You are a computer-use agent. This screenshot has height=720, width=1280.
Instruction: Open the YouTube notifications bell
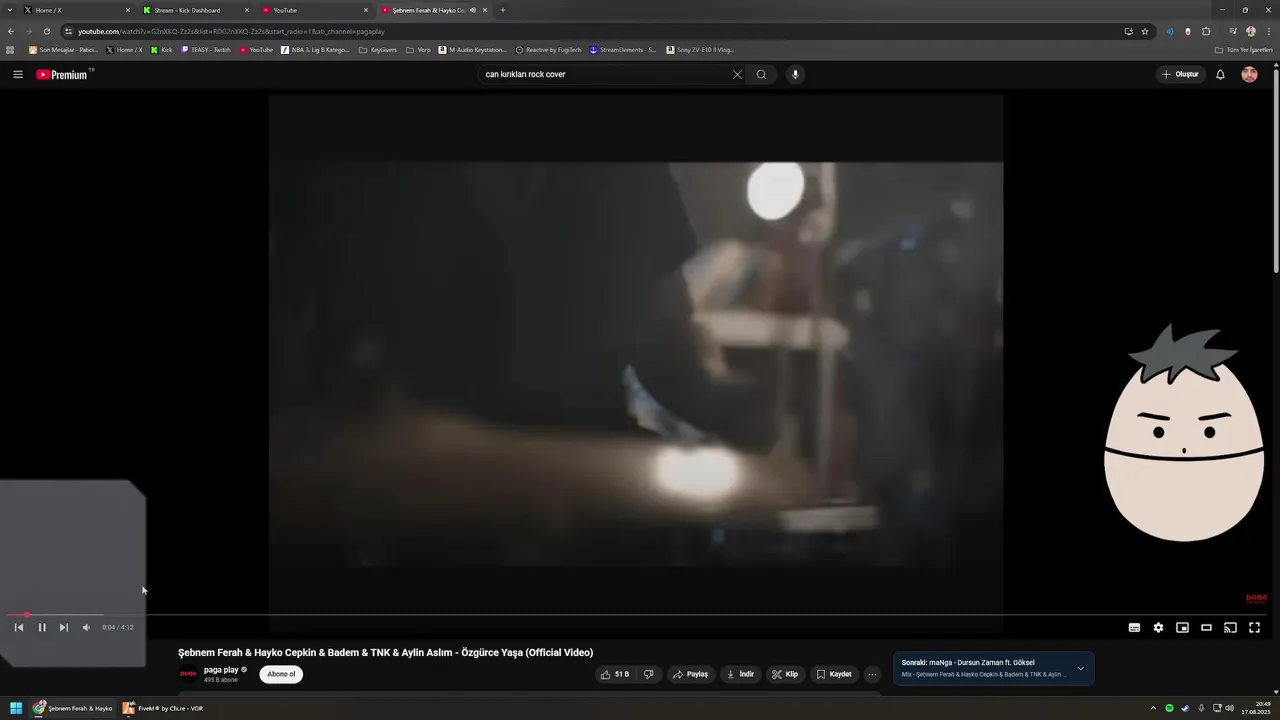coord(1220,74)
